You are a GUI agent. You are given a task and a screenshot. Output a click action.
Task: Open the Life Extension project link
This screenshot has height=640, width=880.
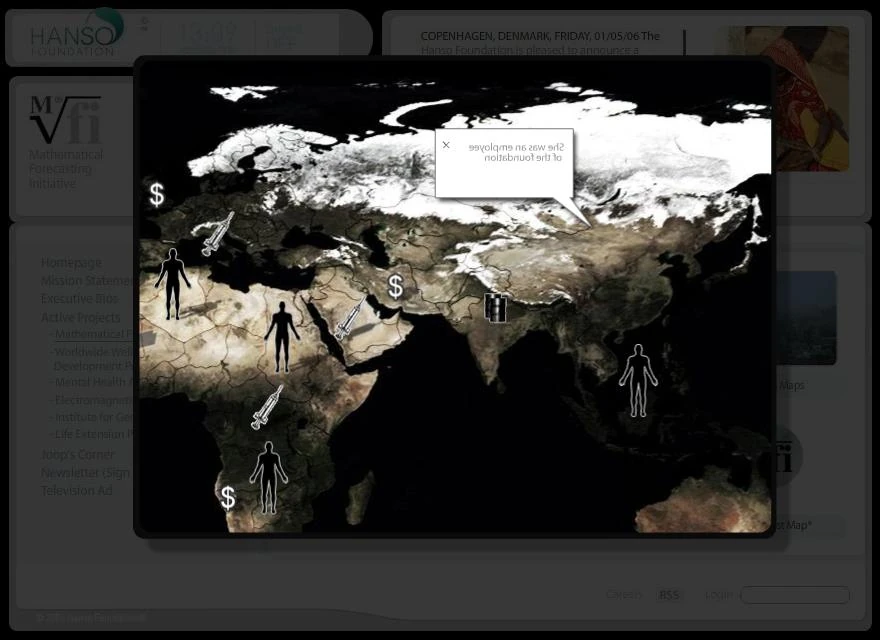pos(94,435)
